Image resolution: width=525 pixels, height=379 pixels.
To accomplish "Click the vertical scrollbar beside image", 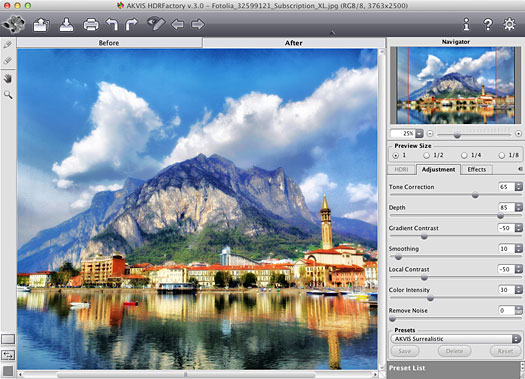I will [x=382, y=209].
